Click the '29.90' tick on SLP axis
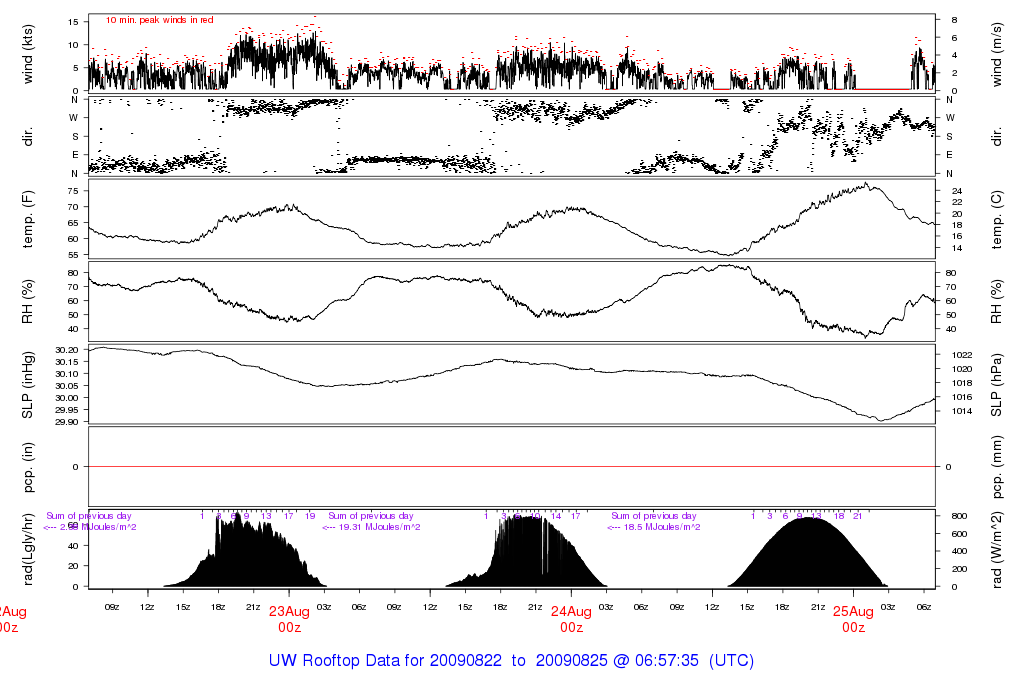This screenshot has width=1024, height=700. (x=67, y=422)
